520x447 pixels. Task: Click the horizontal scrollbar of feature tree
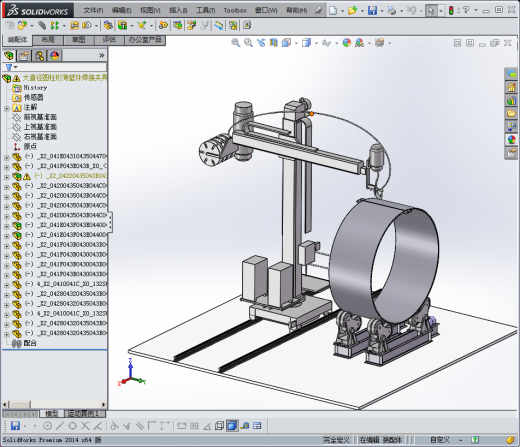click(x=54, y=404)
